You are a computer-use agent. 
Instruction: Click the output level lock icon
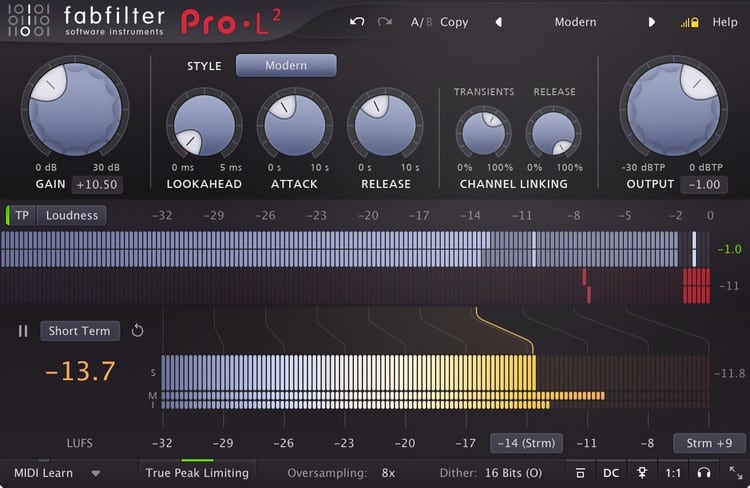(x=689, y=22)
